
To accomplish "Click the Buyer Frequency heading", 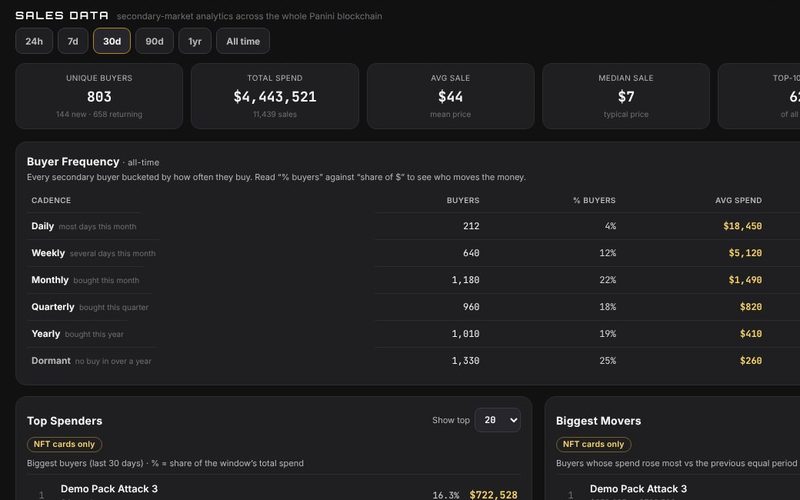I will 73,162.
